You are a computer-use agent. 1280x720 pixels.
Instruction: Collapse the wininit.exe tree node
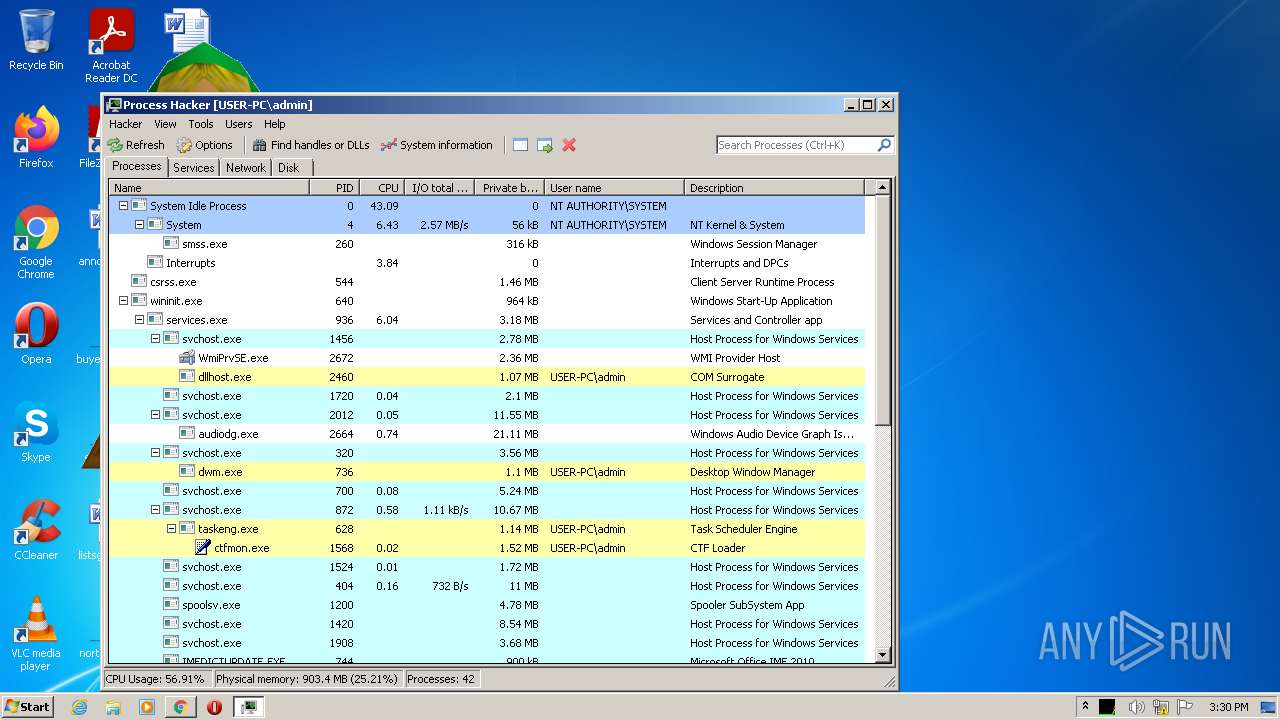coord(123,301)
